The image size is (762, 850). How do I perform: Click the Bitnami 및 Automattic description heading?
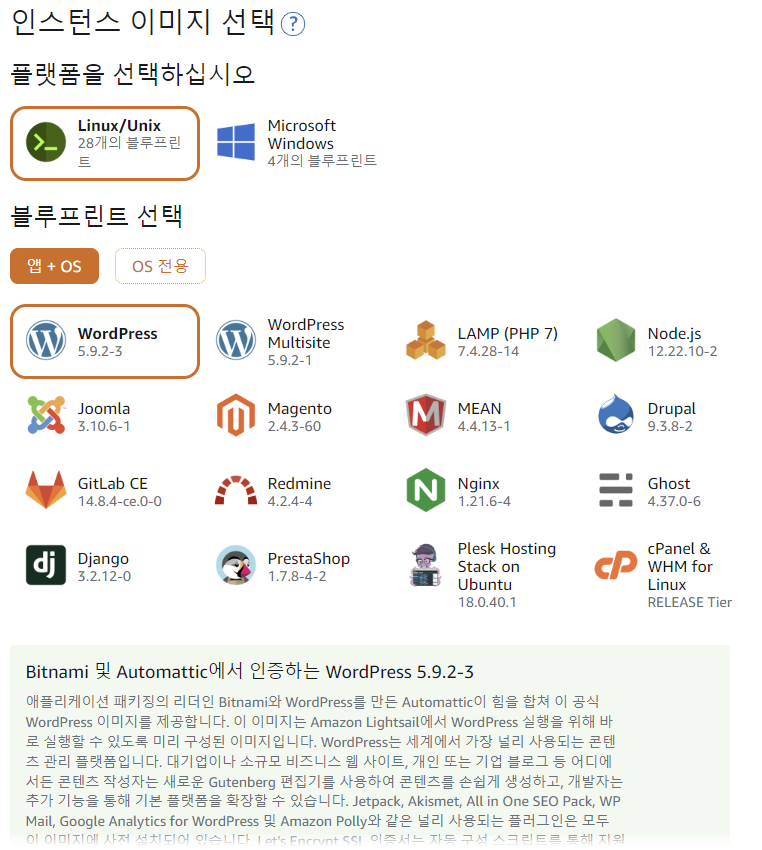(x=249, y=672)
